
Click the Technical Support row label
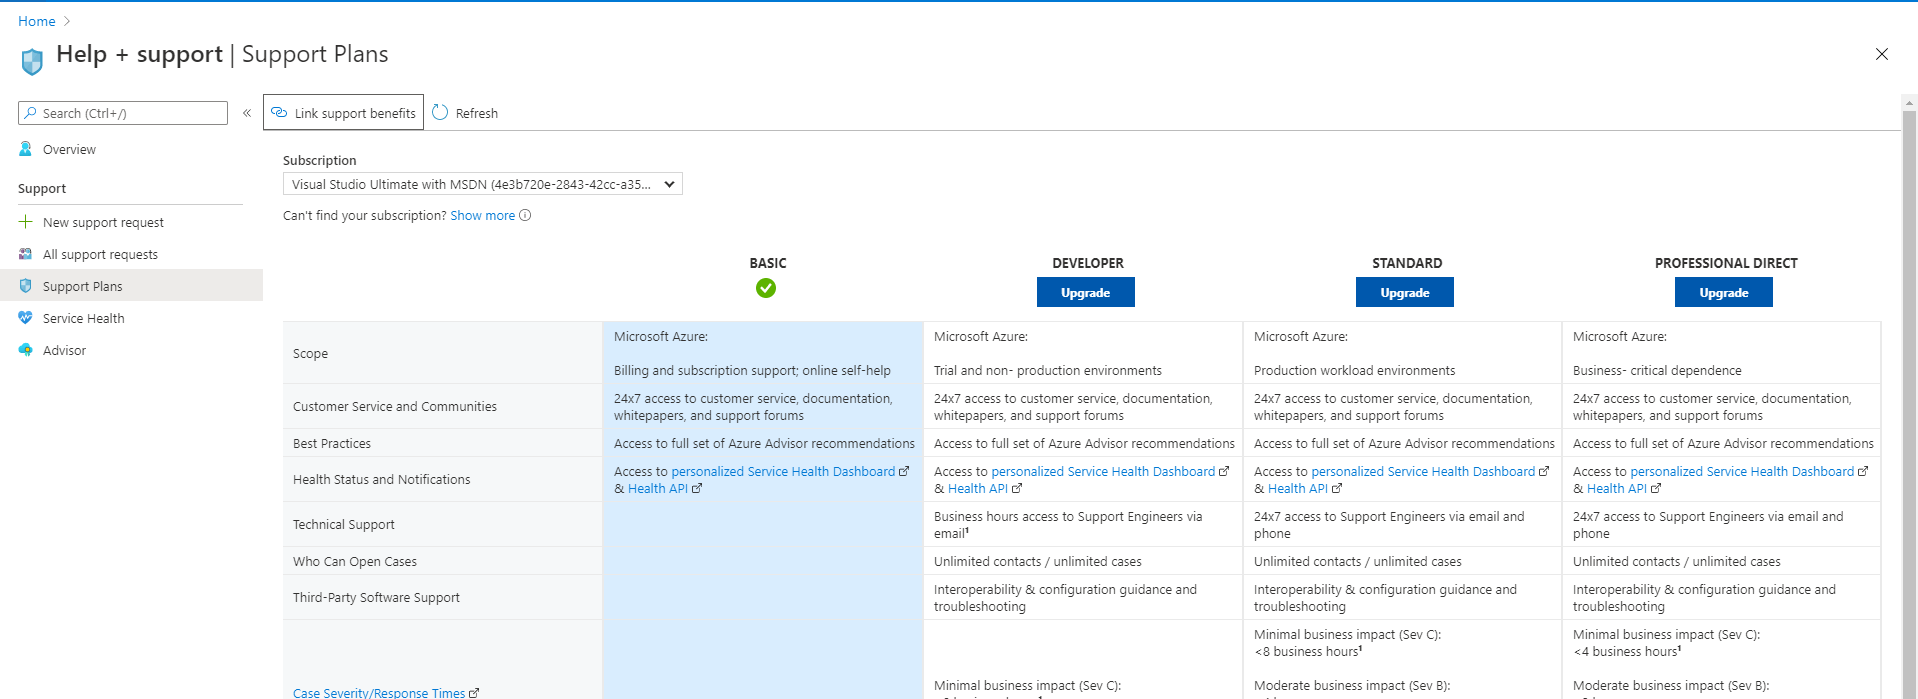click(x=344, y=524)
